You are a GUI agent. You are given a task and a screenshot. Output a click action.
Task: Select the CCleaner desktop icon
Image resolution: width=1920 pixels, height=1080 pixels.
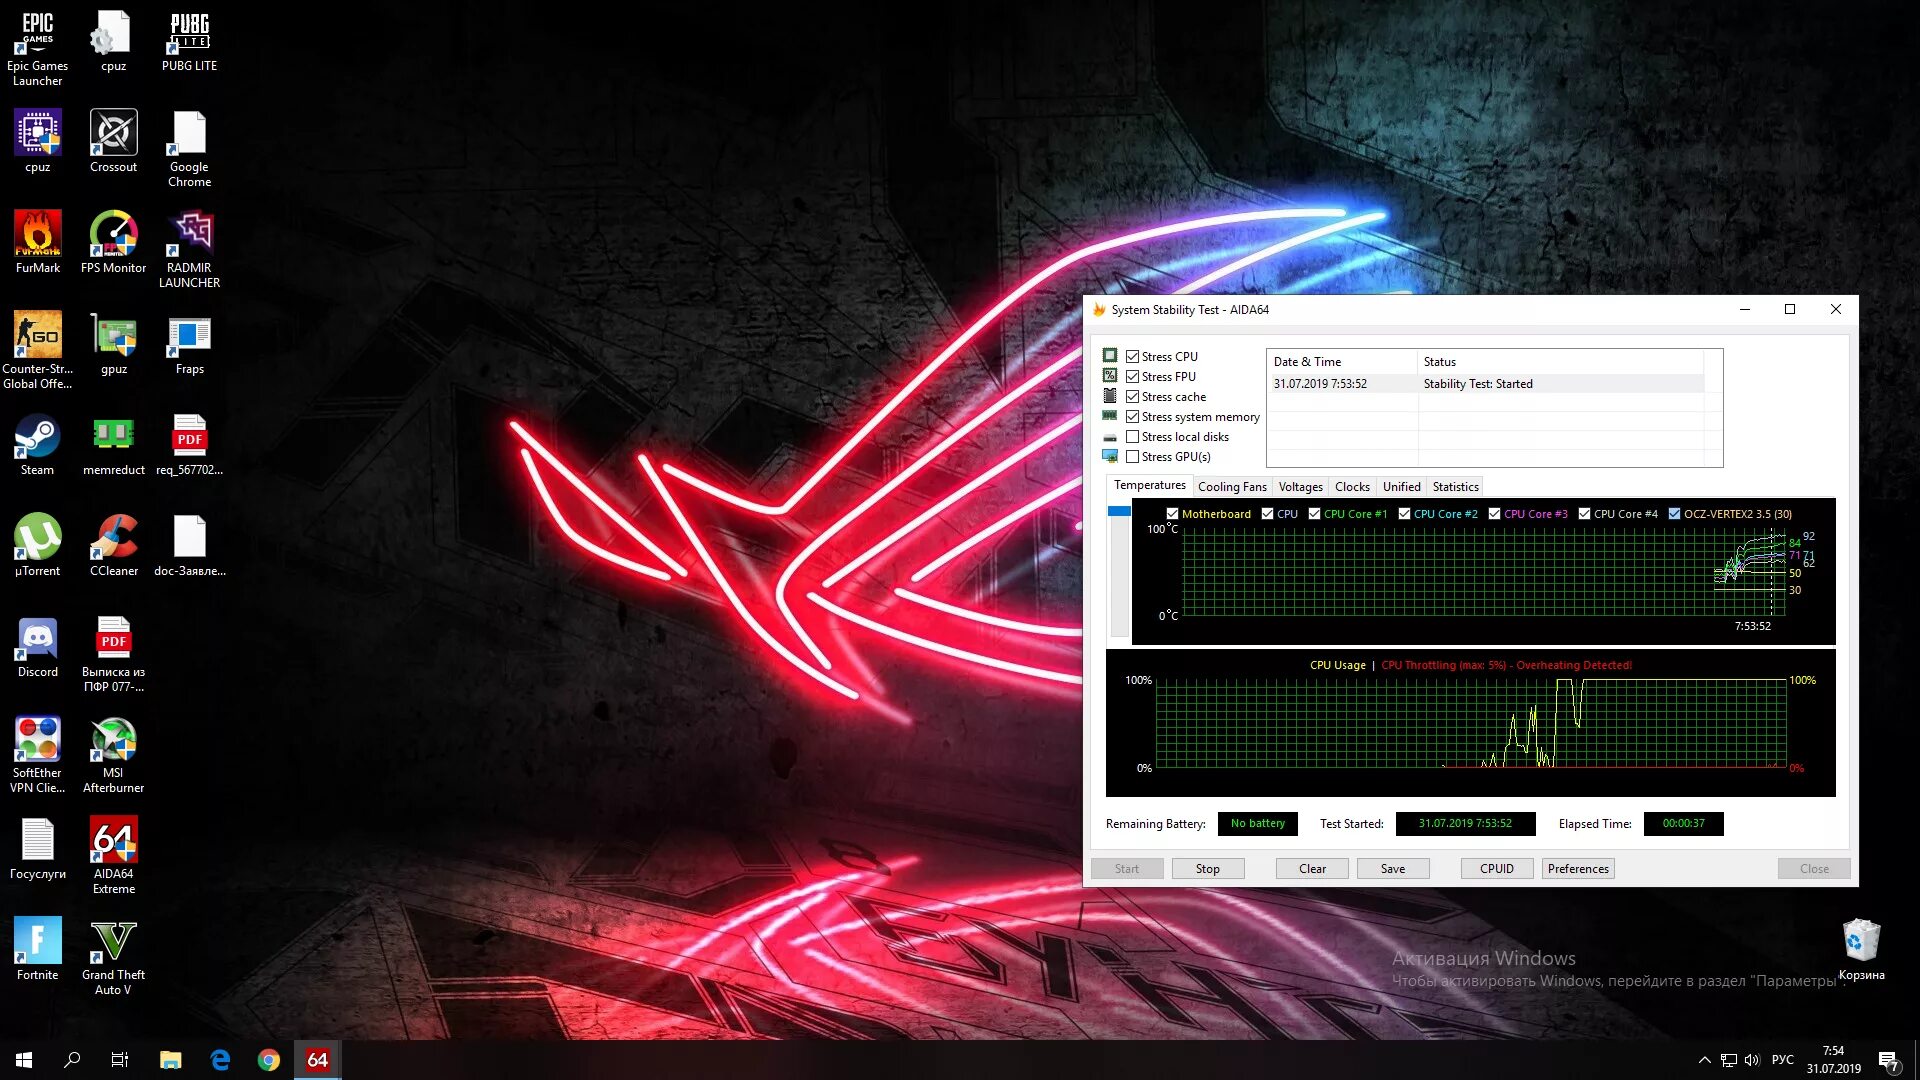pyautogui.click(x=113, y=538)
